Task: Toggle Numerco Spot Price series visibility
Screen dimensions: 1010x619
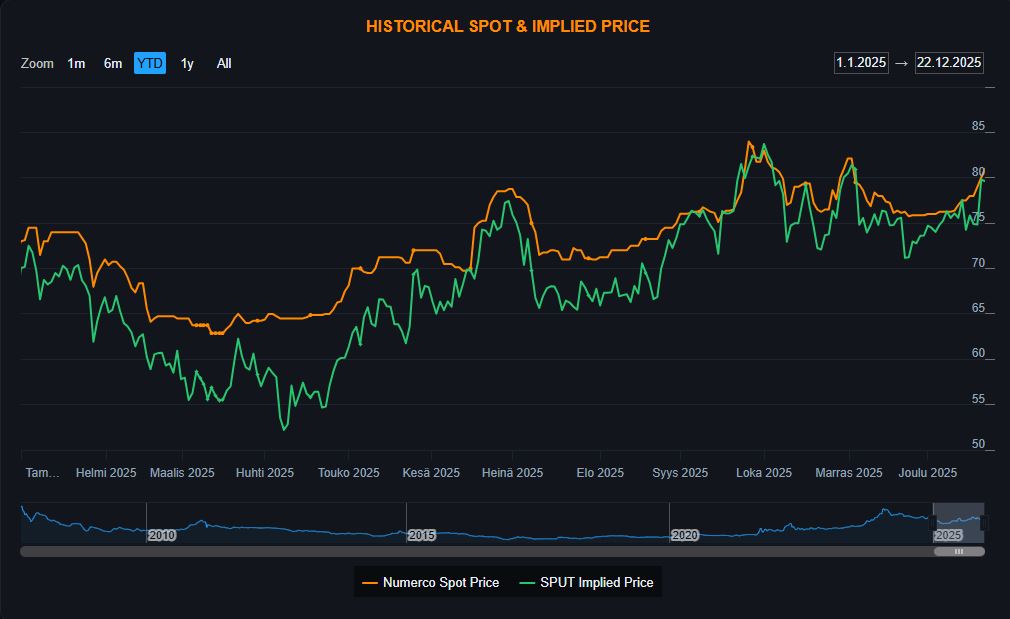Action: point(440,582)
